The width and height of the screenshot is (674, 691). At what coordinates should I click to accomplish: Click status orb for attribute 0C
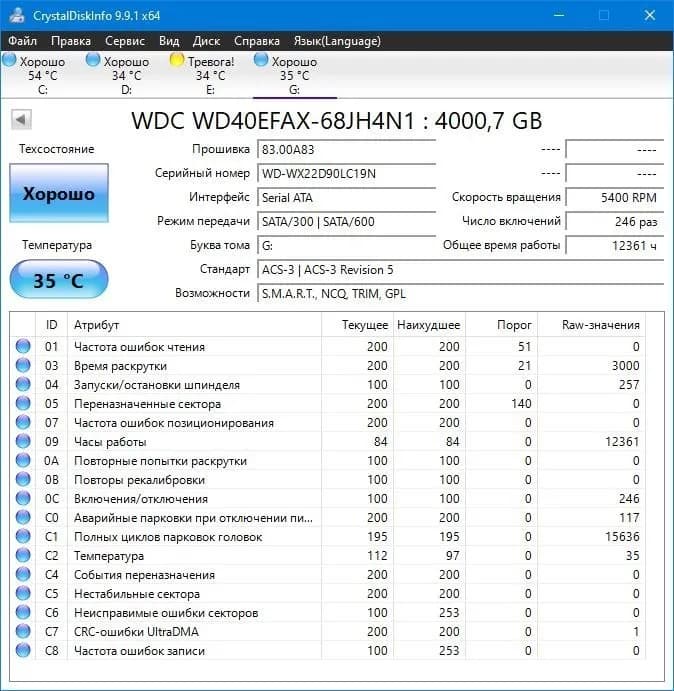[x=23, y=498]
